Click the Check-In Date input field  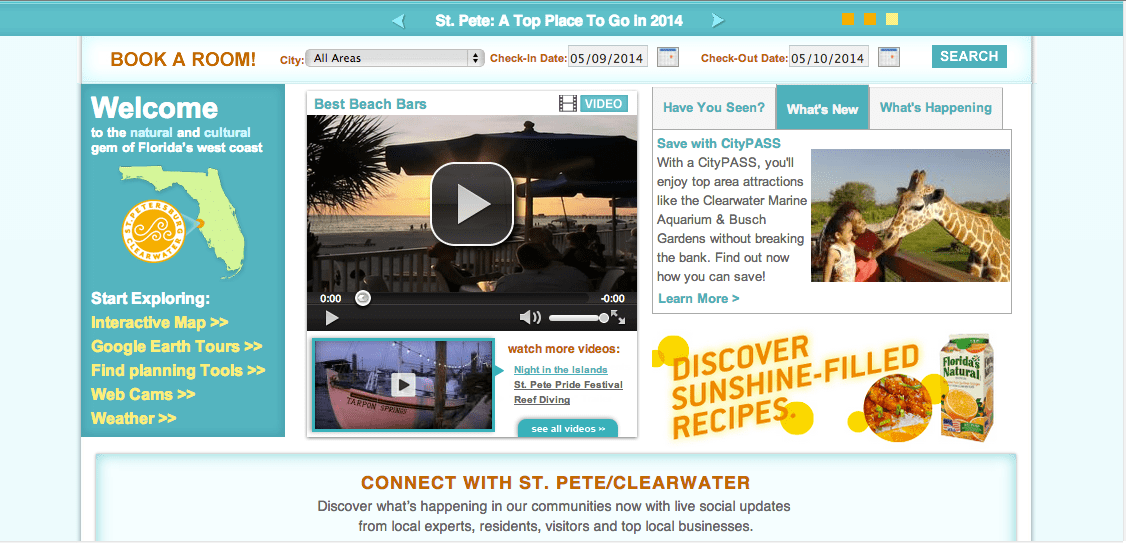608,57
